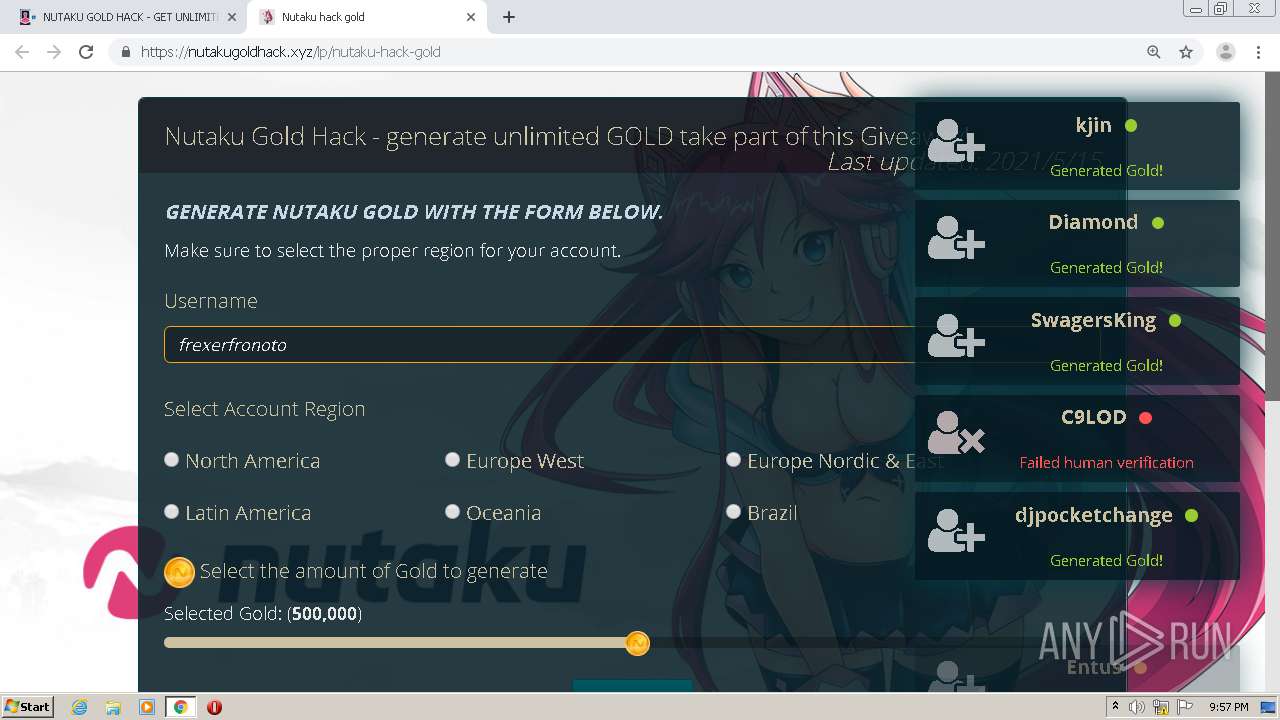Go back with the browser back arrow
Viewport: 1280px width, 720px height.
(x=22, y=52)
